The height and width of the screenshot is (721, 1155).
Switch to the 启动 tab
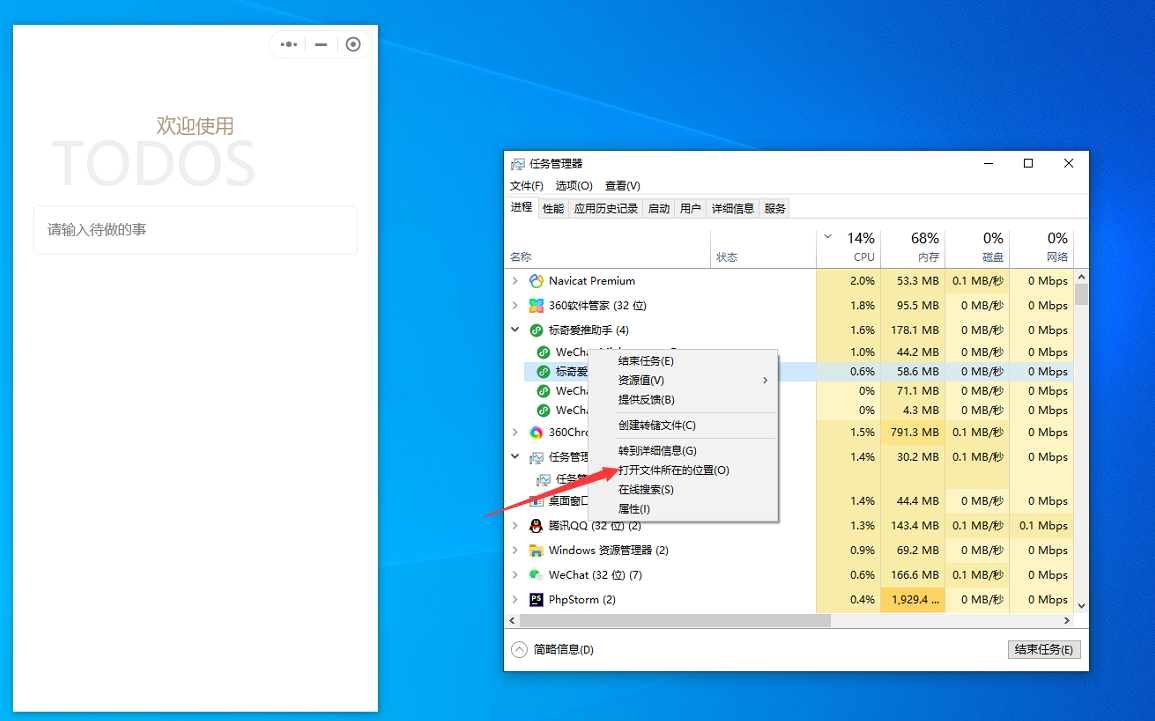(659, 208)
